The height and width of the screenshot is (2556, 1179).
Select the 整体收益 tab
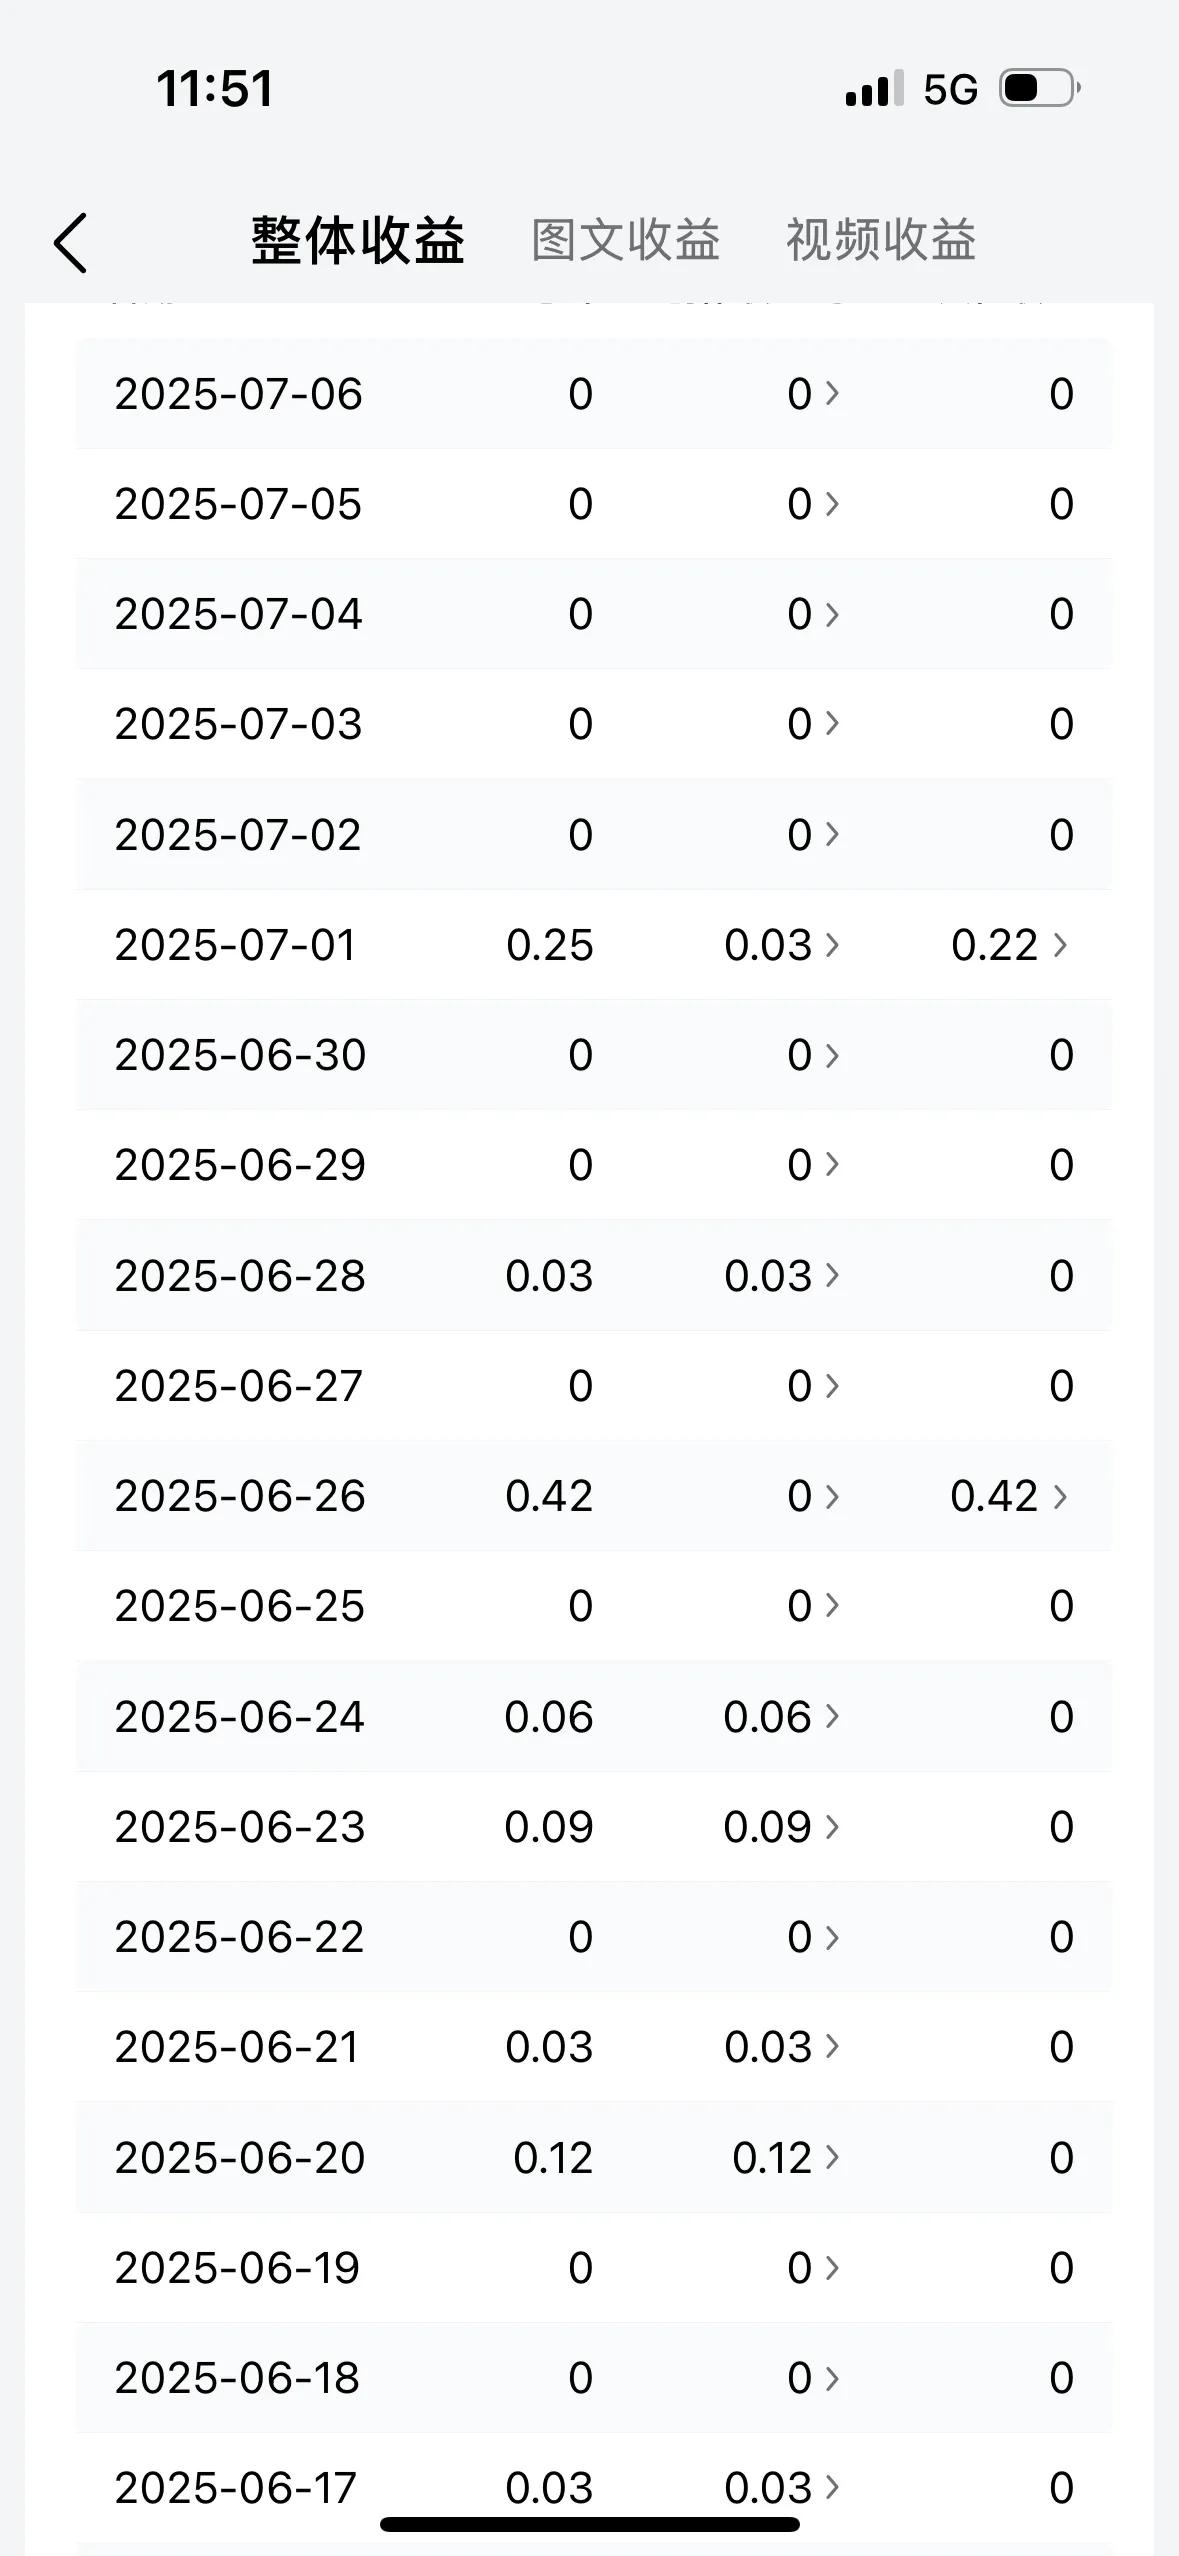click(x=358, y=241)
